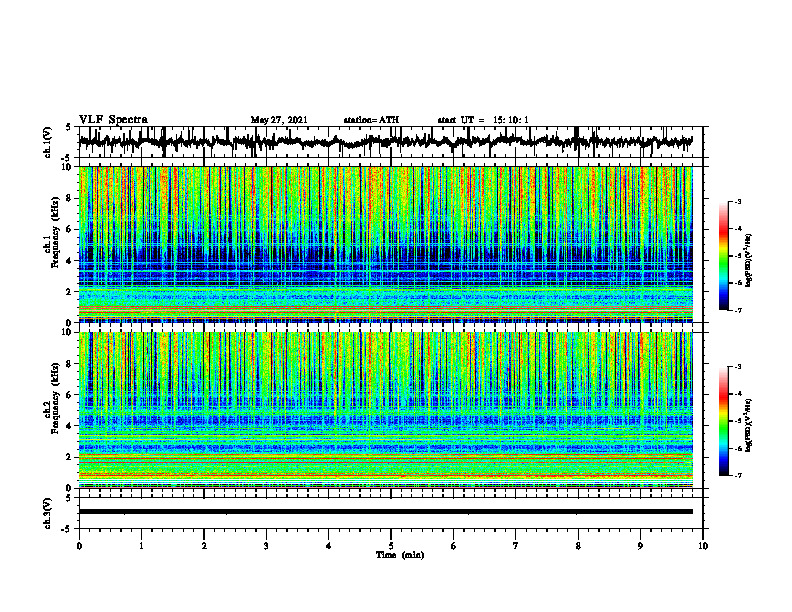Image resolution: width=792 pixels, height=612 pixels.
Task: Click inside the ch.2 spectrogram panel
Action: click(x=385, y=410)
